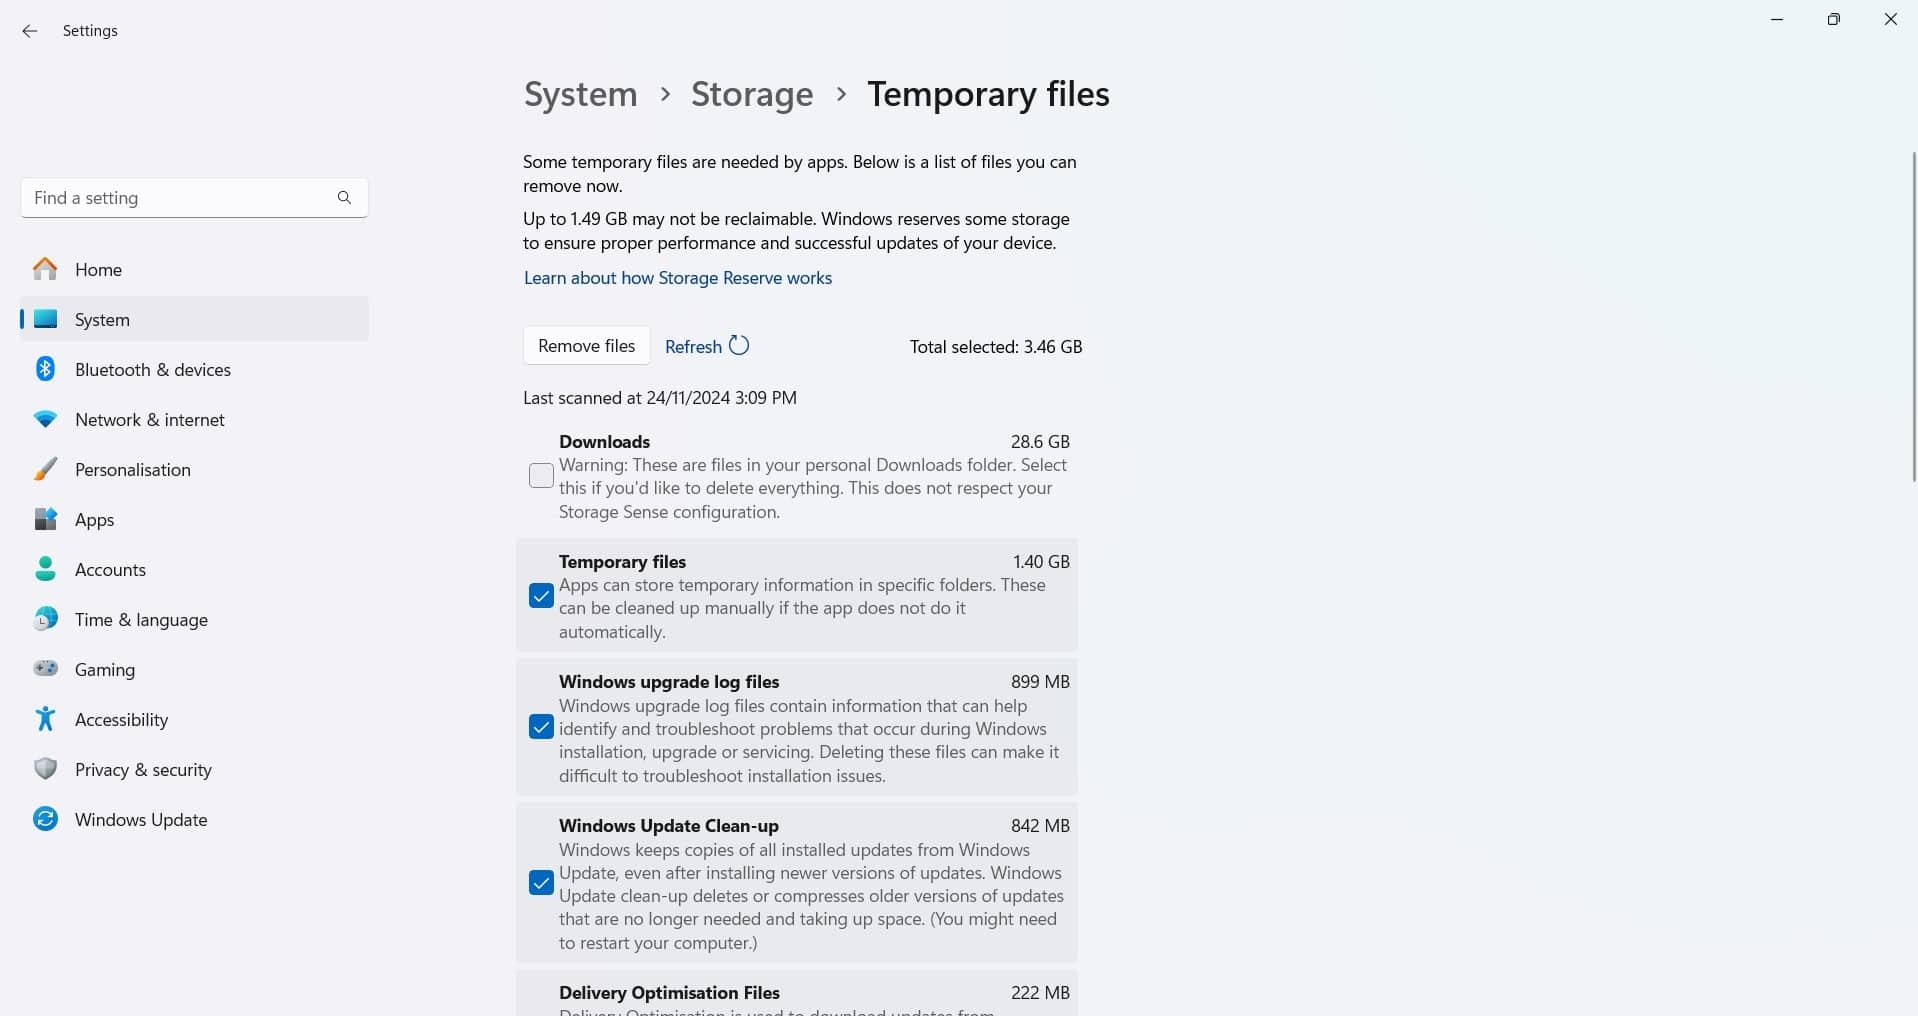Screen dimensions: 1918x1016
Task: Click the Windows Update sync icon
Action: coord(45,819)
